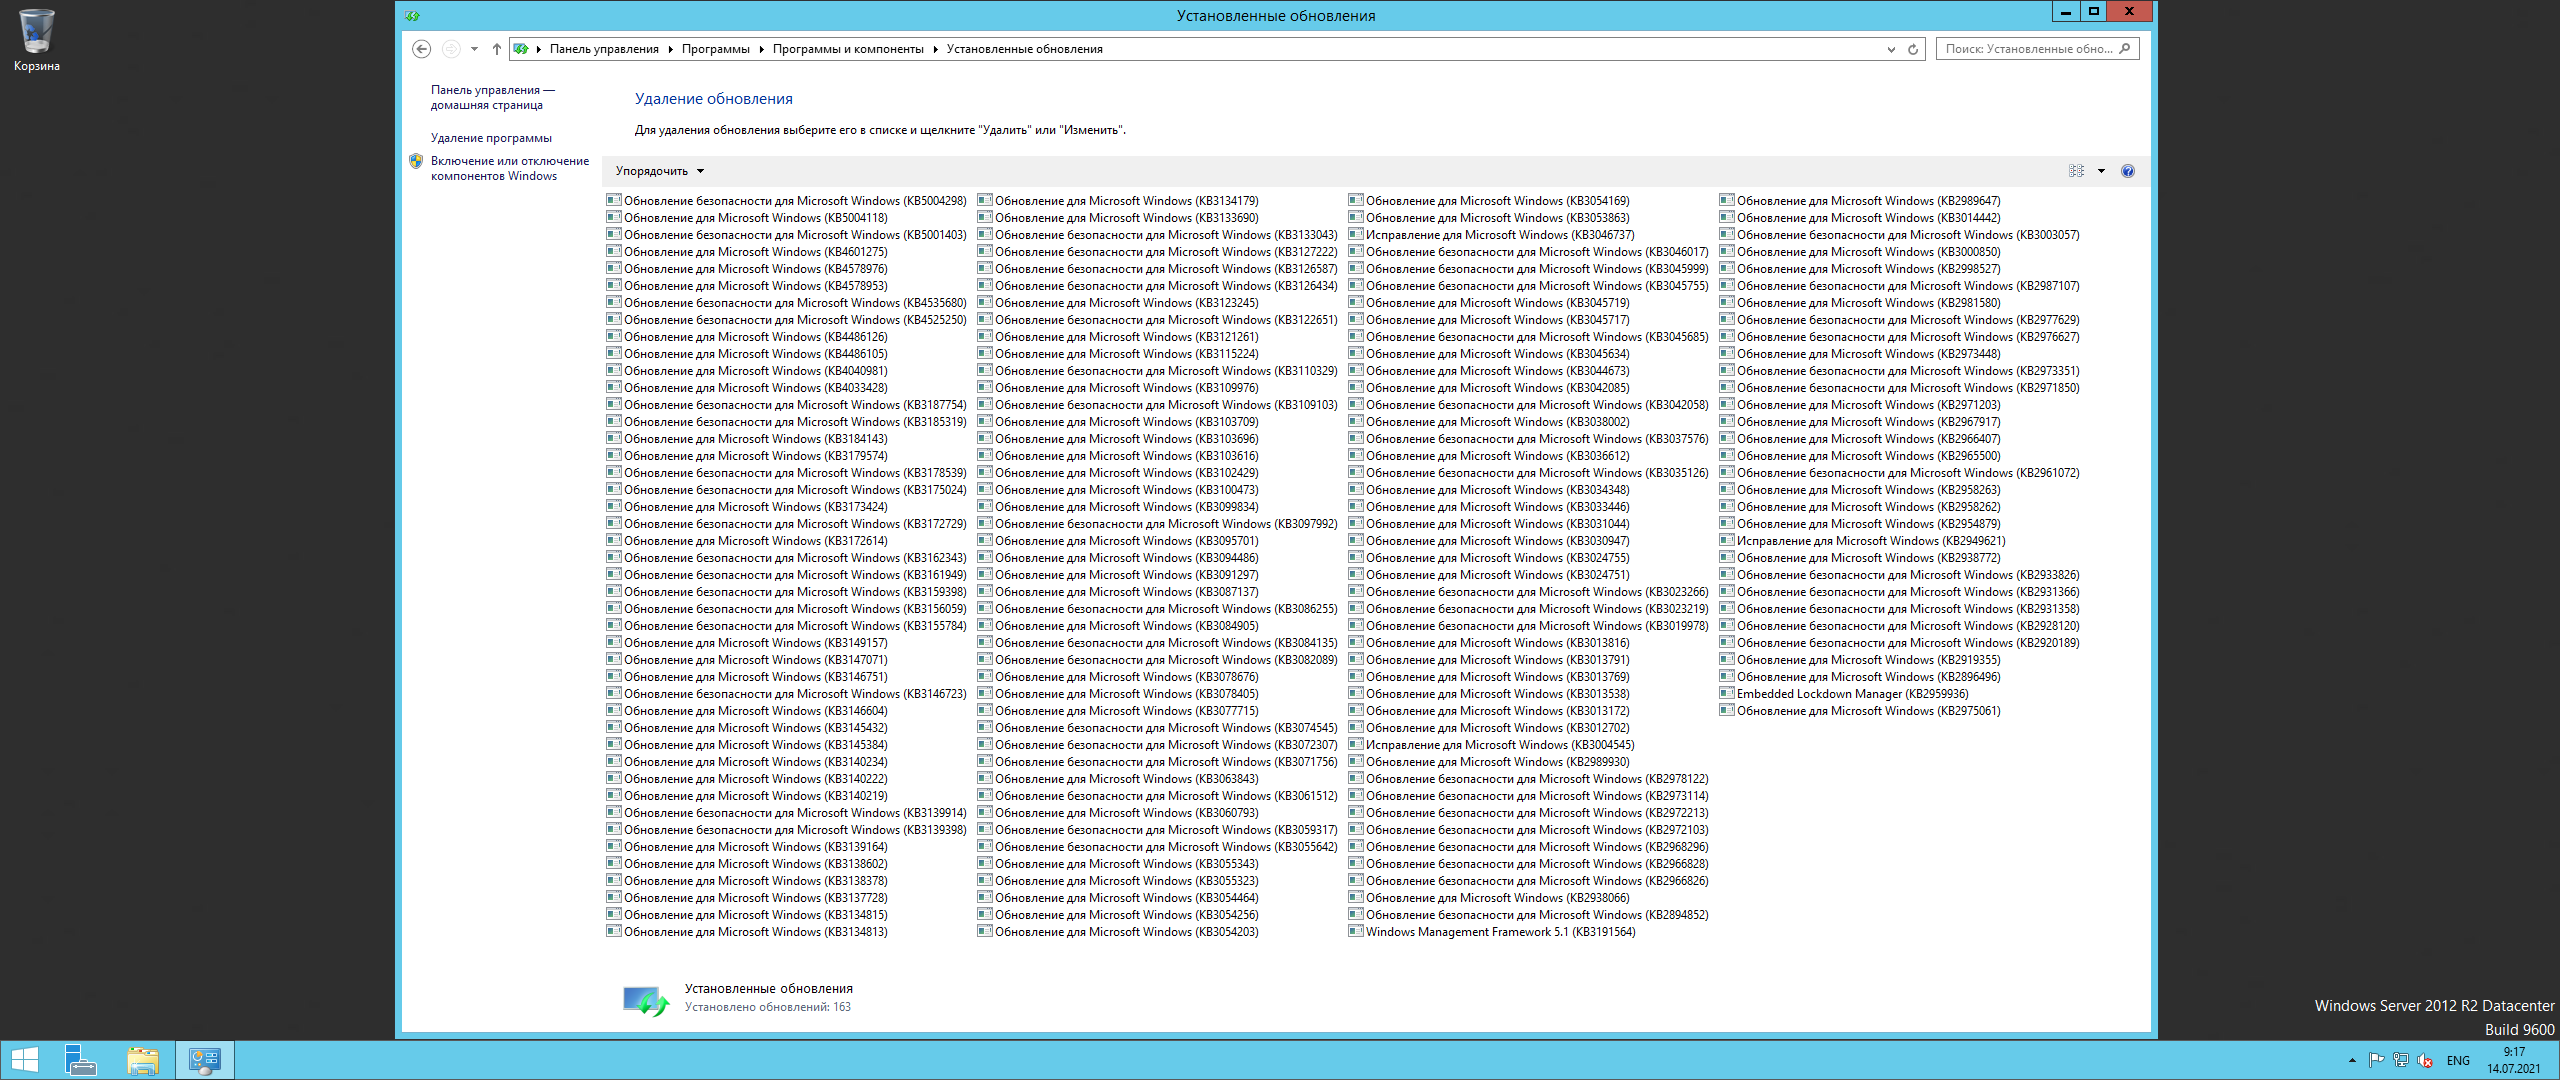Expand the view options dropdown arrow
2560x1080 pixels.
point(2101,171)
